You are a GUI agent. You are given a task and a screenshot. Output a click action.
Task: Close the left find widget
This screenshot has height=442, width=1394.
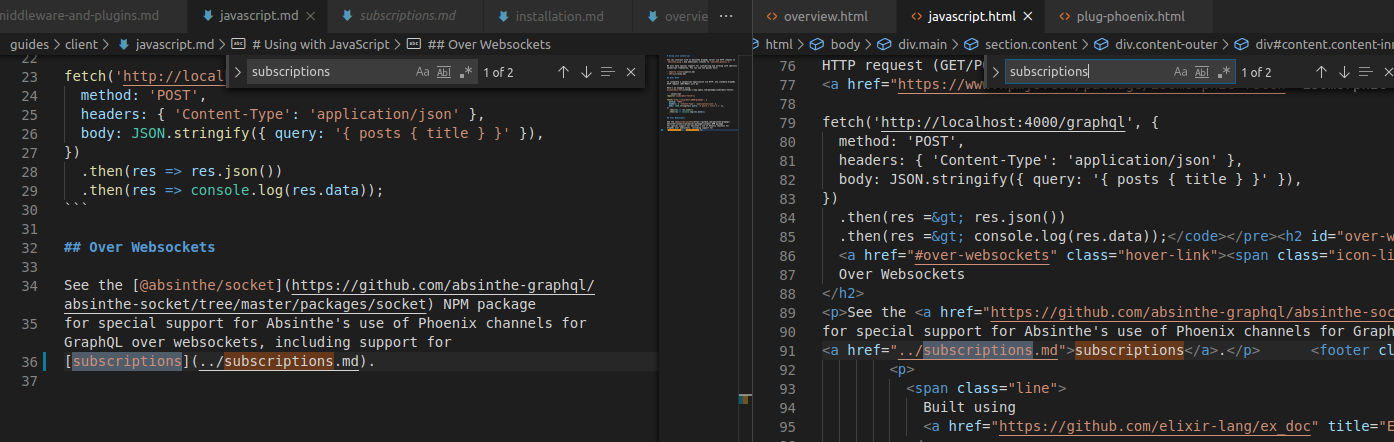tap(631, 72)
